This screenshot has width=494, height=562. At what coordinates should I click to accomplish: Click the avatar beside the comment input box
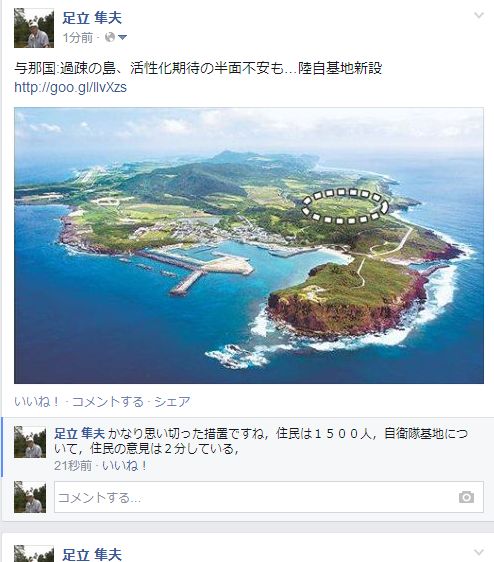30,497
